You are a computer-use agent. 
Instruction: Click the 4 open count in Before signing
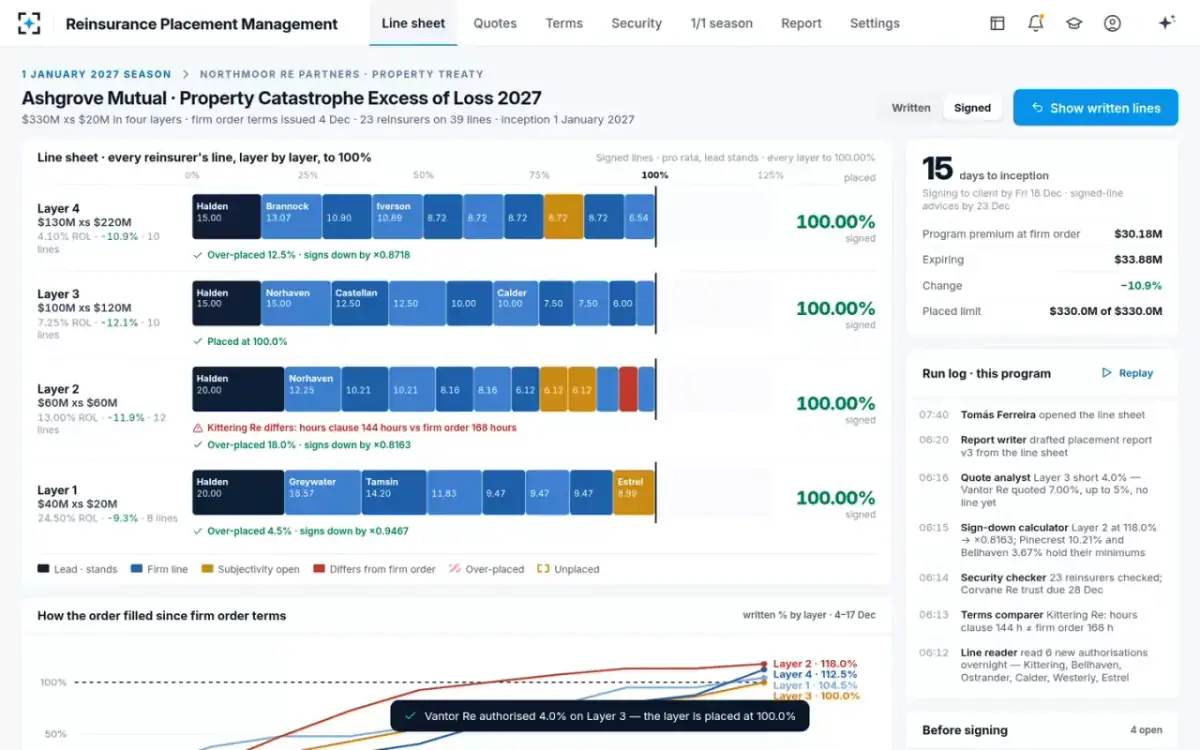tap(1146, 730)
